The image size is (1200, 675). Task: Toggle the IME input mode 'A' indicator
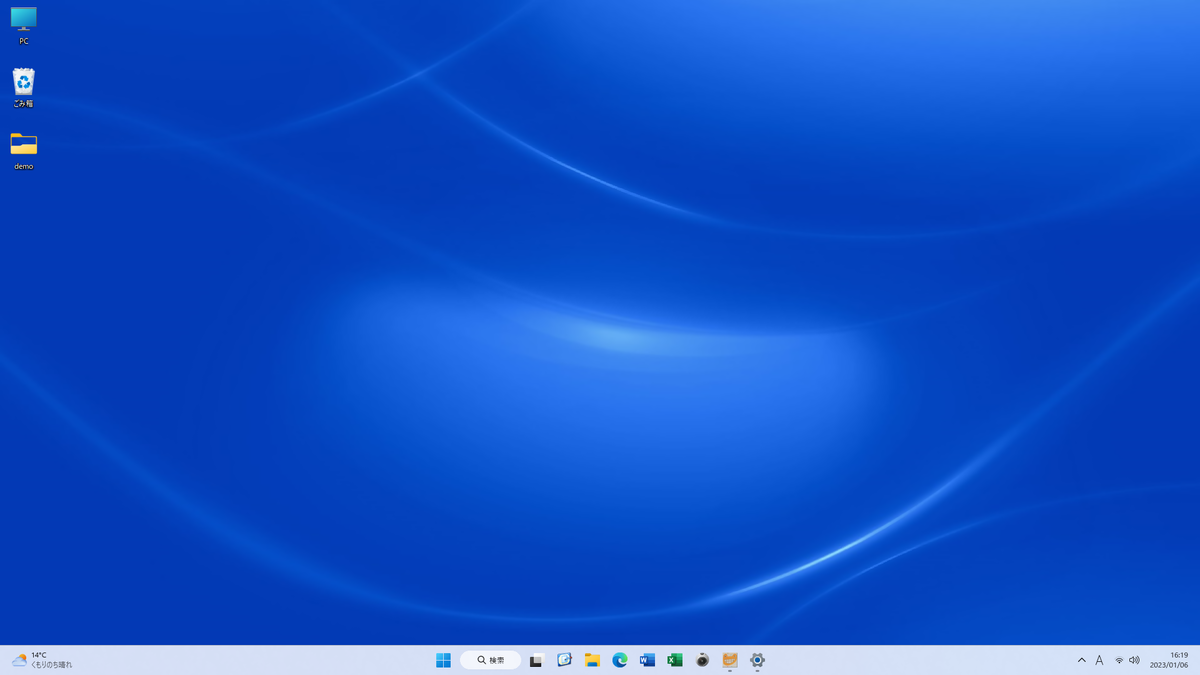[x=1099, y=660]
